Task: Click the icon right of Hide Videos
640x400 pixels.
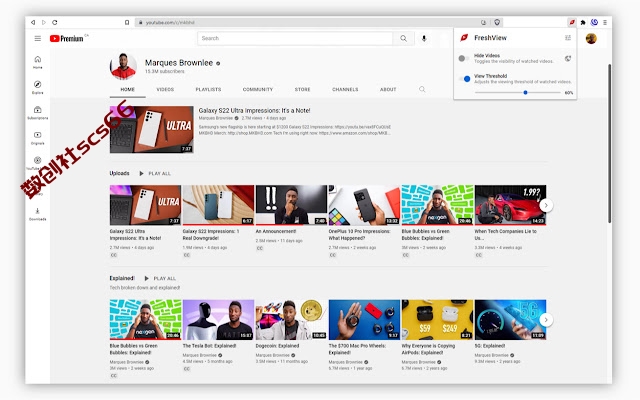Action: [x=568, y=58]
